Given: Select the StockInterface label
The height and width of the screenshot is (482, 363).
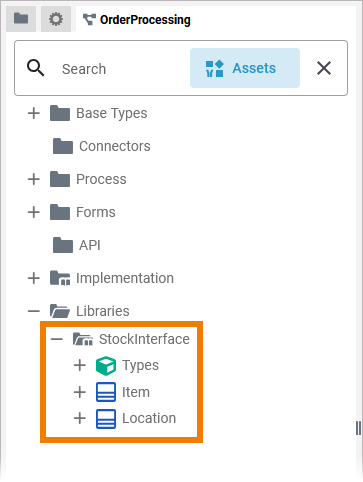Looking at the screenshot, I should pos(144,339).
